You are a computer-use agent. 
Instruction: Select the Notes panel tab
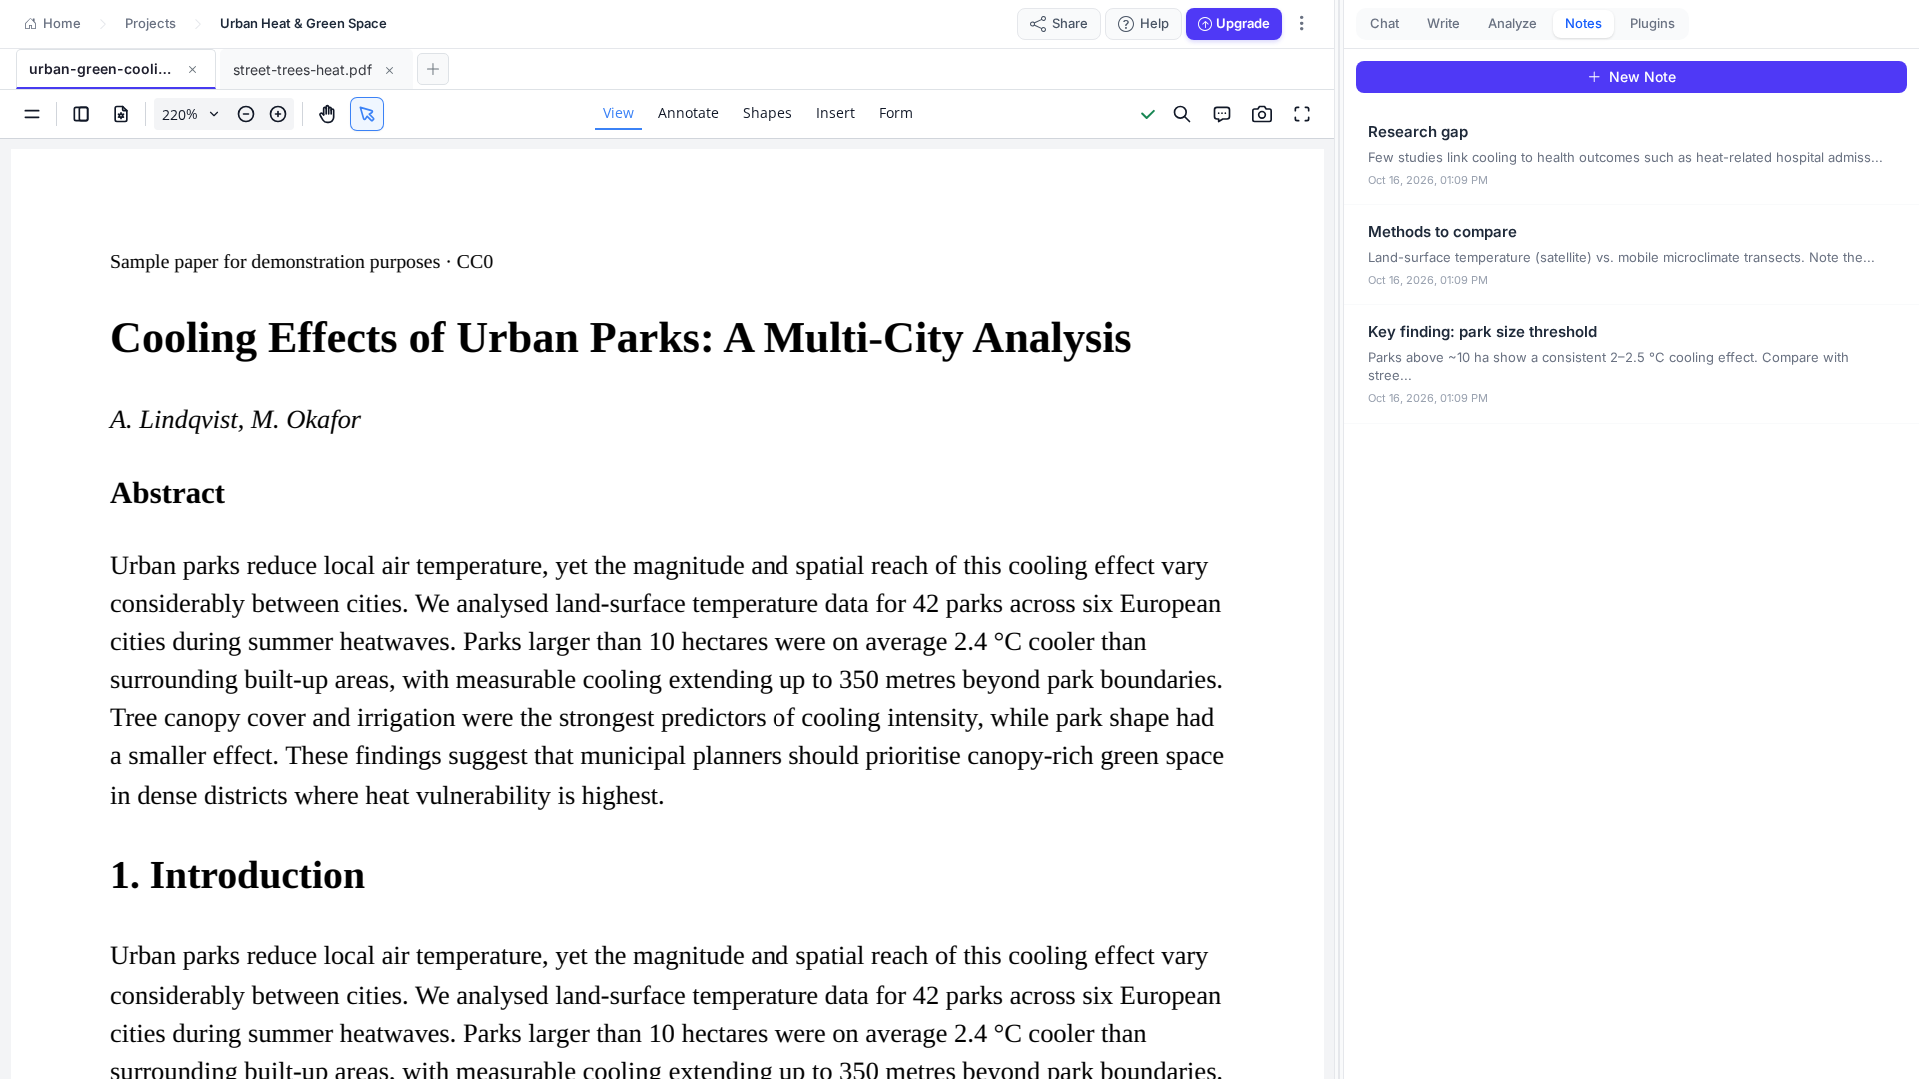coord(1583,23)
